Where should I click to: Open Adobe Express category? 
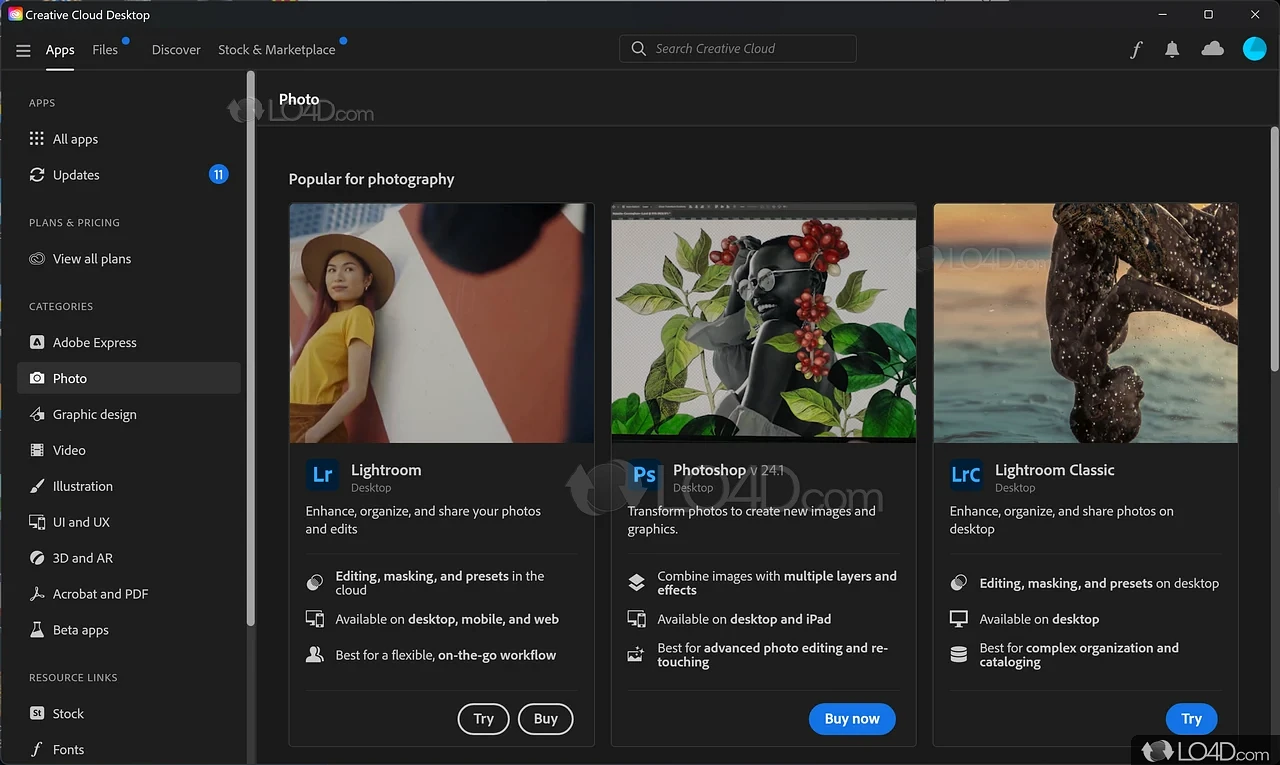tap(129, 343)
